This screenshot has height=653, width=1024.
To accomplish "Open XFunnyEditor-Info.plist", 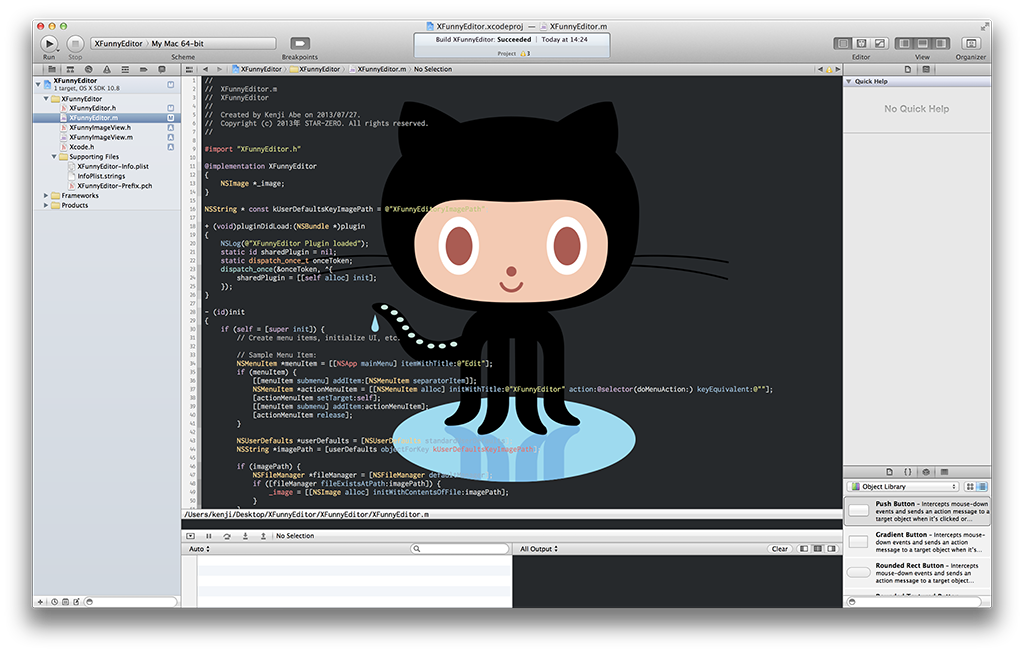I will pyautogui.click(x=112, y=167).
